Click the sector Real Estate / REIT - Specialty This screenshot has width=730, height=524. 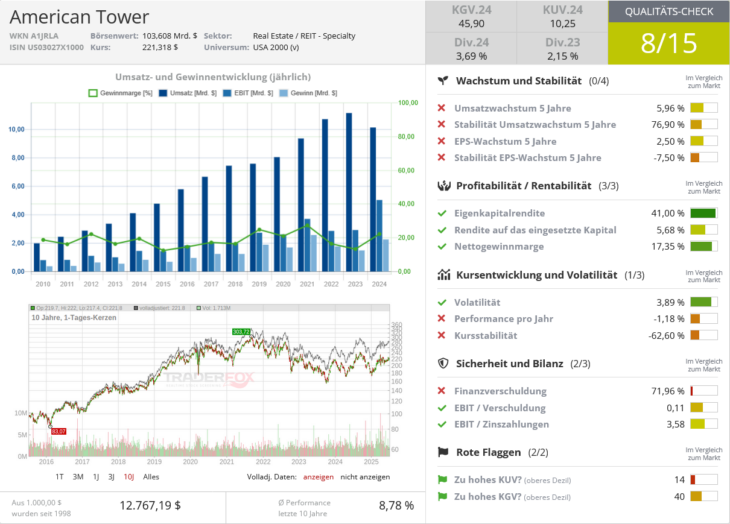point(304,36)
